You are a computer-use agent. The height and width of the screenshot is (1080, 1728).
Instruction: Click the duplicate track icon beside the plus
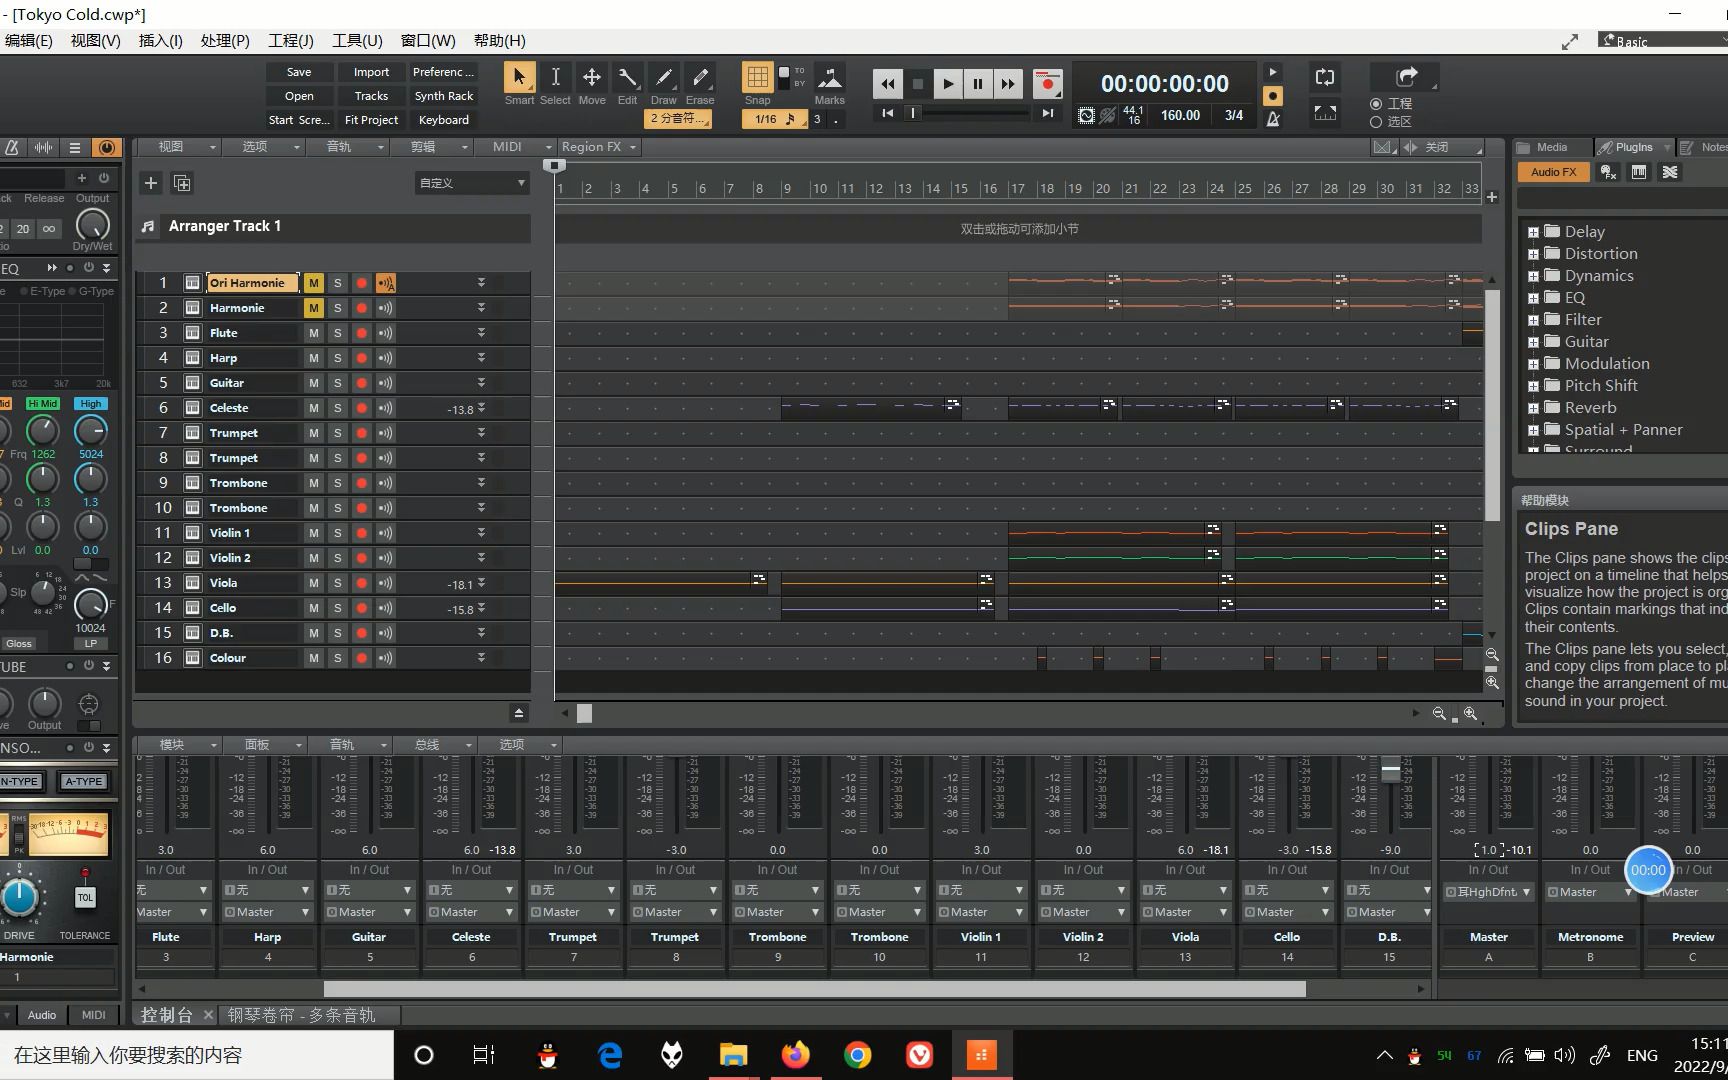tap(182, 183)
